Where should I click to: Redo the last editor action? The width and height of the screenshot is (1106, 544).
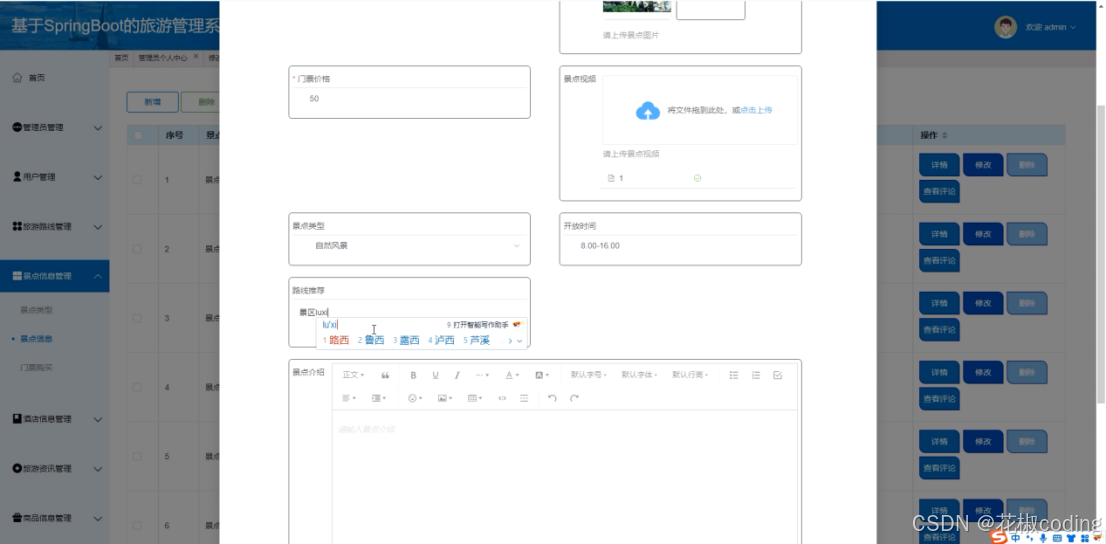(574, 398)
